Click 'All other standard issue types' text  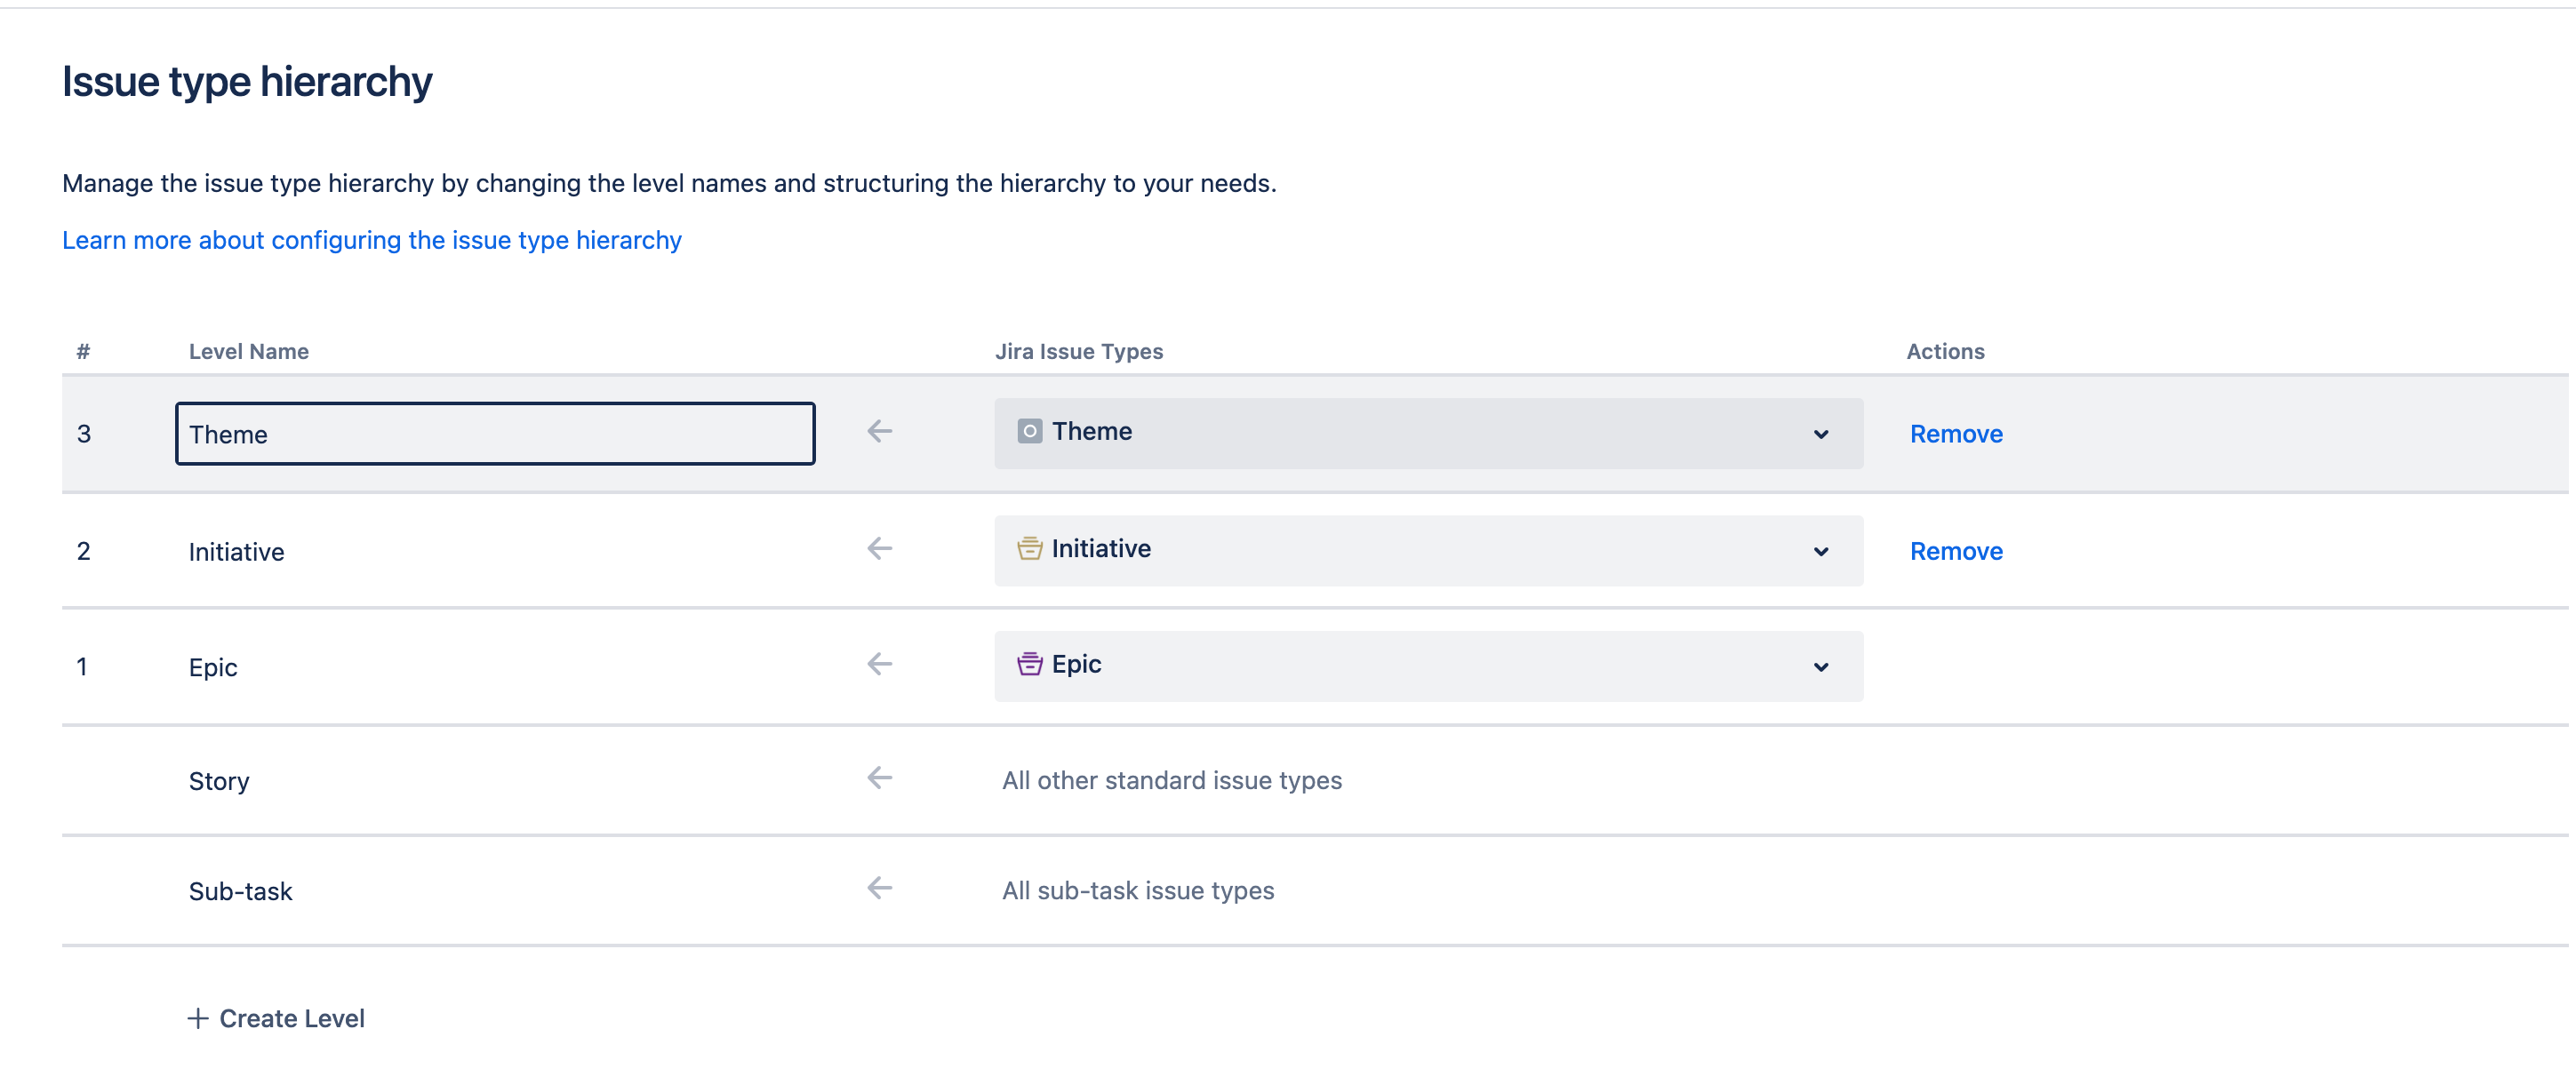click(1172, 780)
